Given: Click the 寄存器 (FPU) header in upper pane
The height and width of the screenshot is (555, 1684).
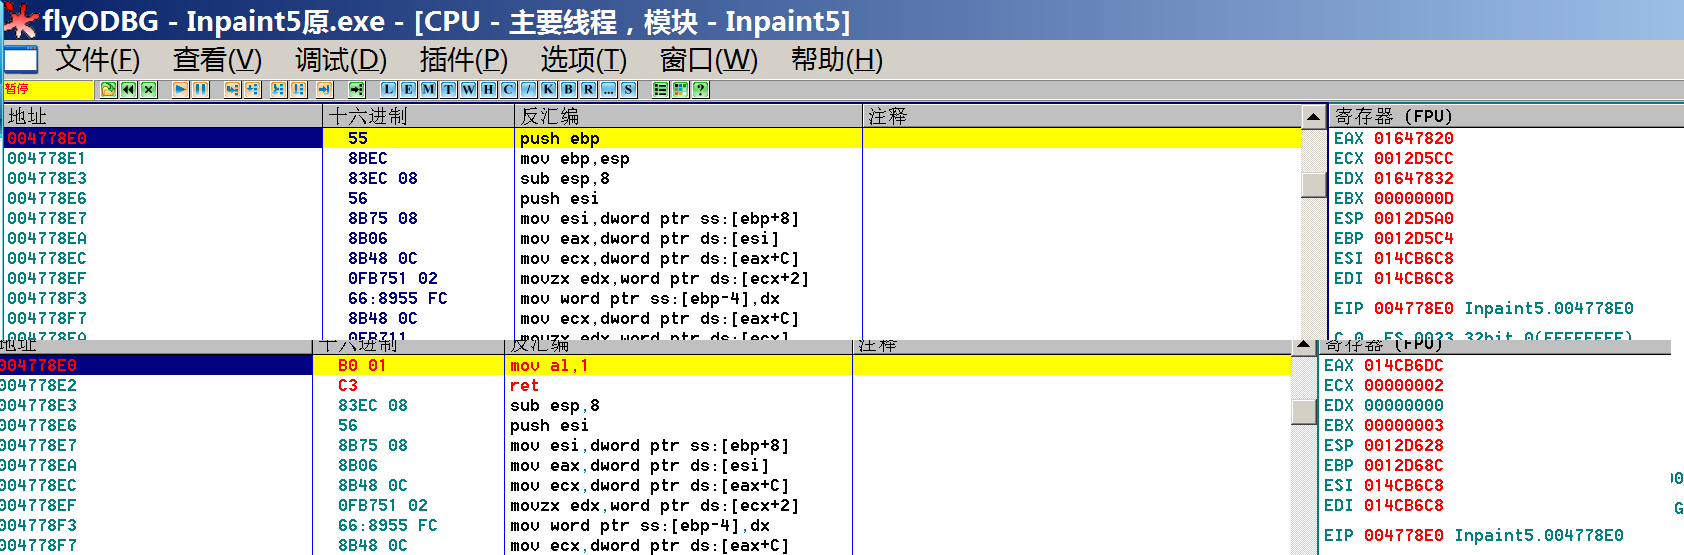Looking at the screenshot, I should point(1506,116).
